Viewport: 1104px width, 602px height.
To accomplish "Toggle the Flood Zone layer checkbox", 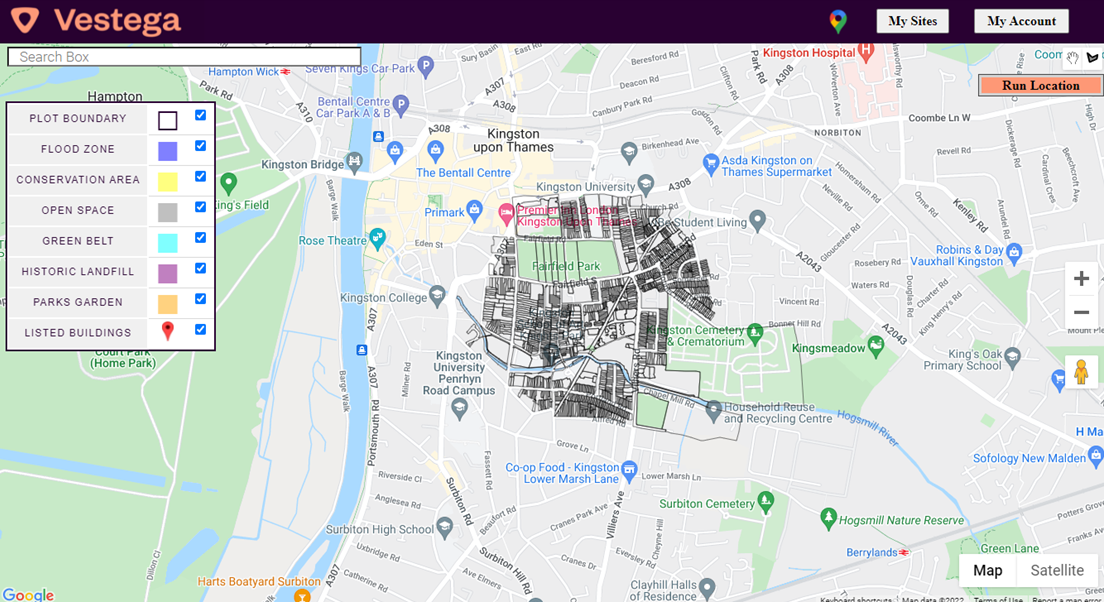I will [x=201, y=146].
